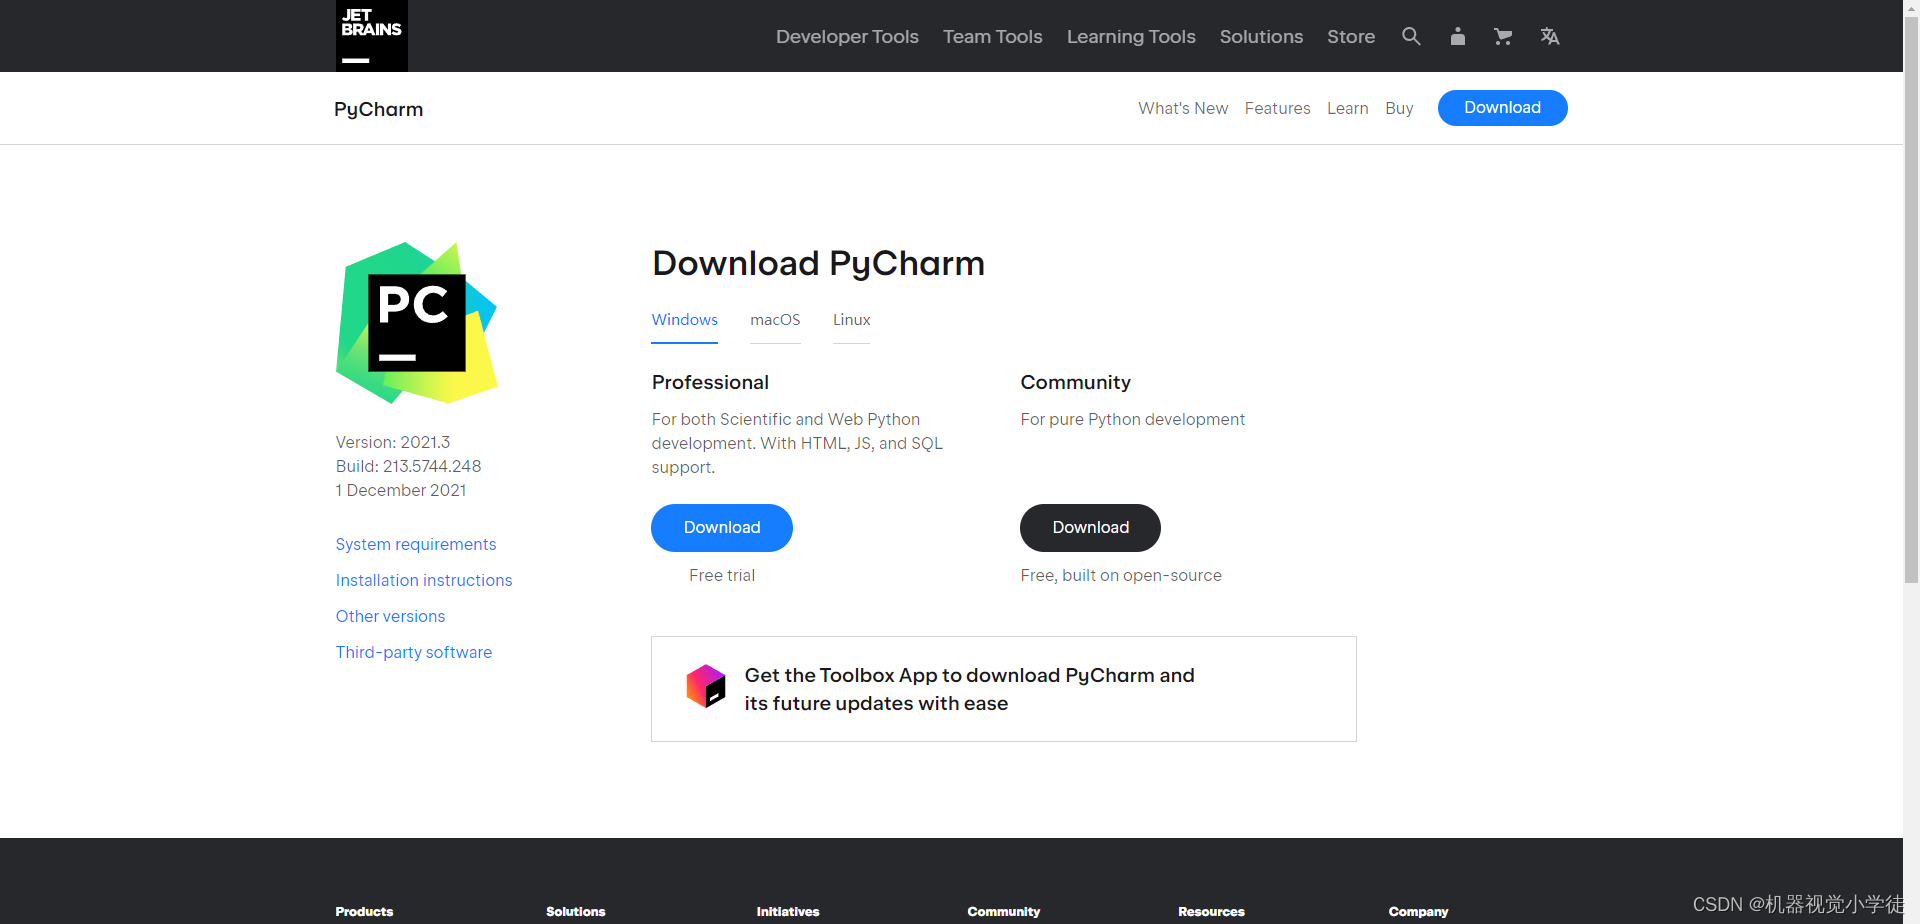Click the PyCharm product name link
This screenshot has height=924, width=1920.
pyautogui.click(x=379, y=110)
